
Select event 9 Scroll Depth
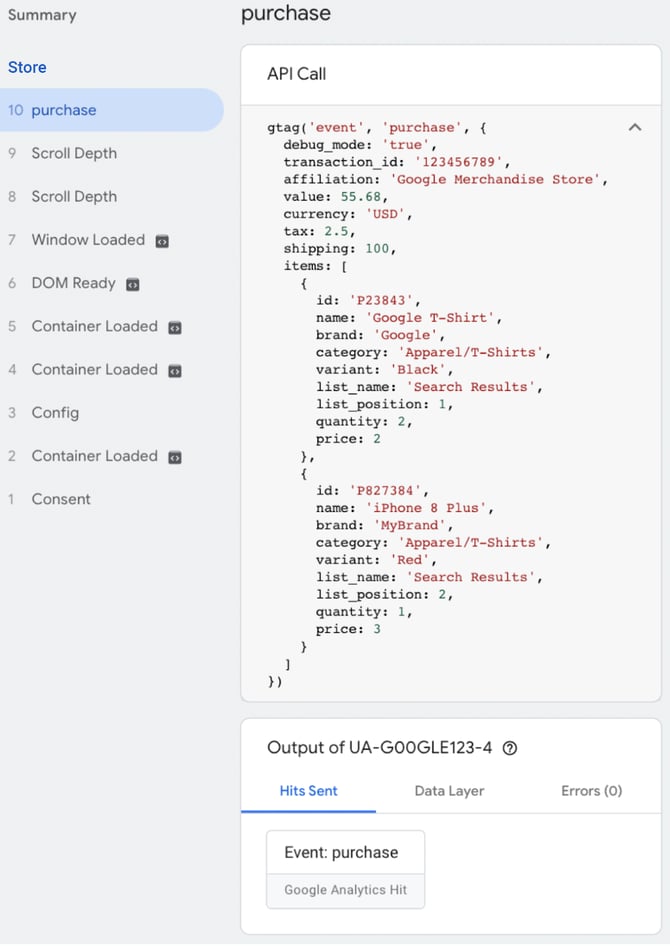(x=73, y=153)
